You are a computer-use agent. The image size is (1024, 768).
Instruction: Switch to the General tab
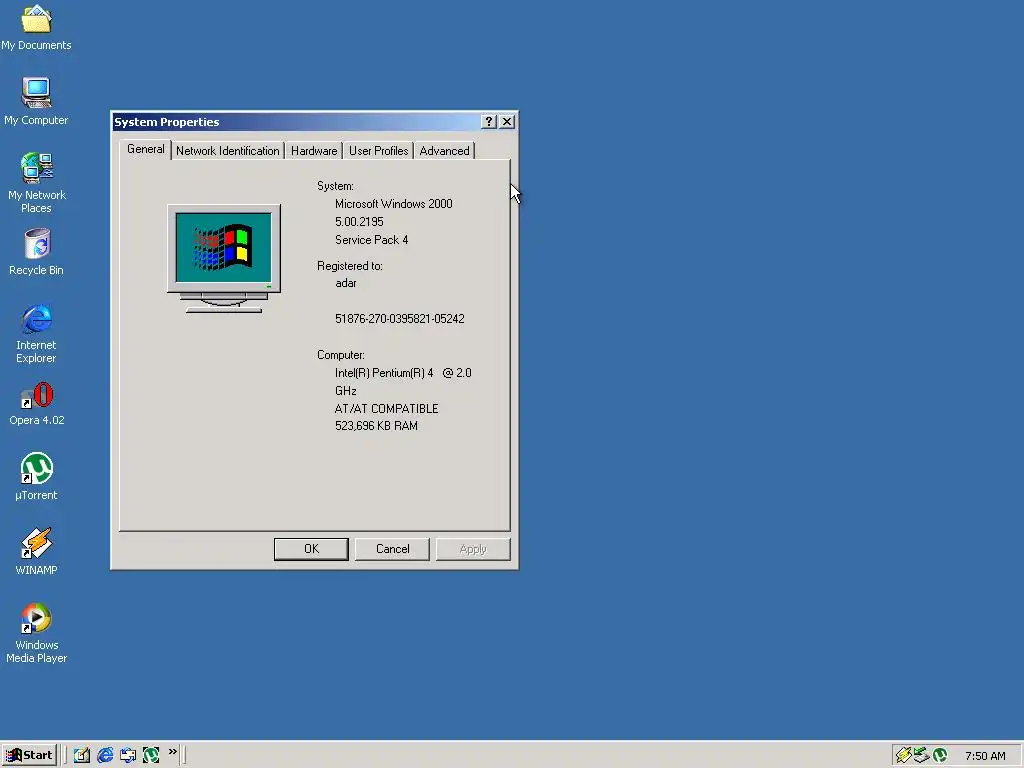click(146, 150)
